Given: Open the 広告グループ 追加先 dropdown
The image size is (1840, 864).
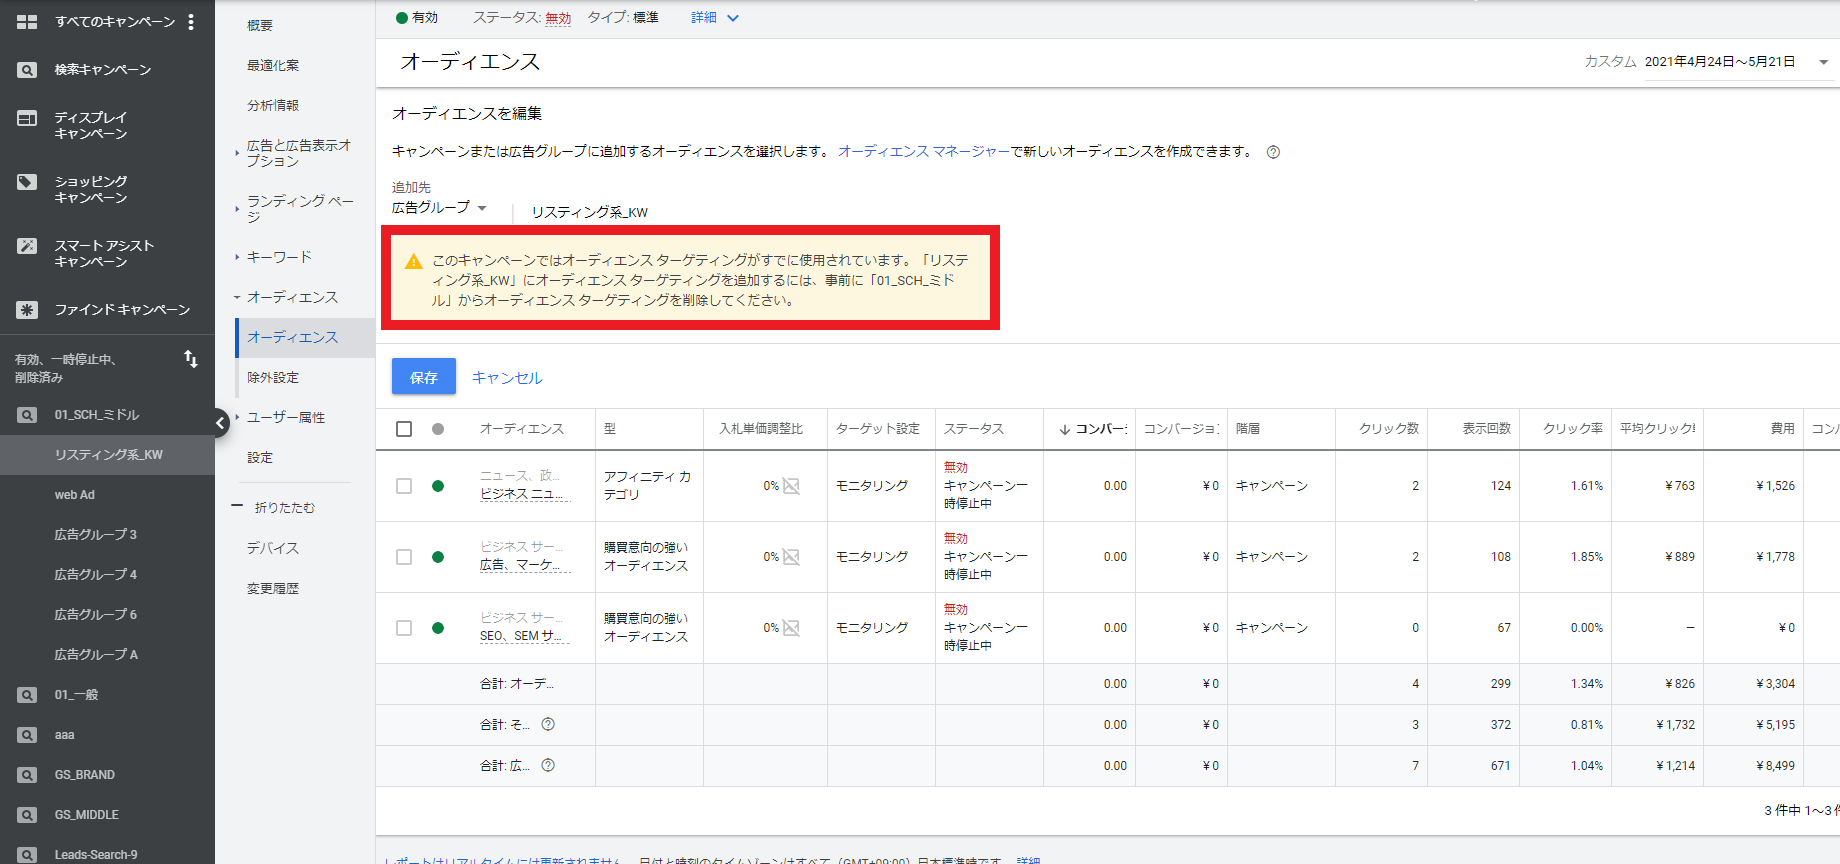Looking at the screenshot, I should coord(439,208).
